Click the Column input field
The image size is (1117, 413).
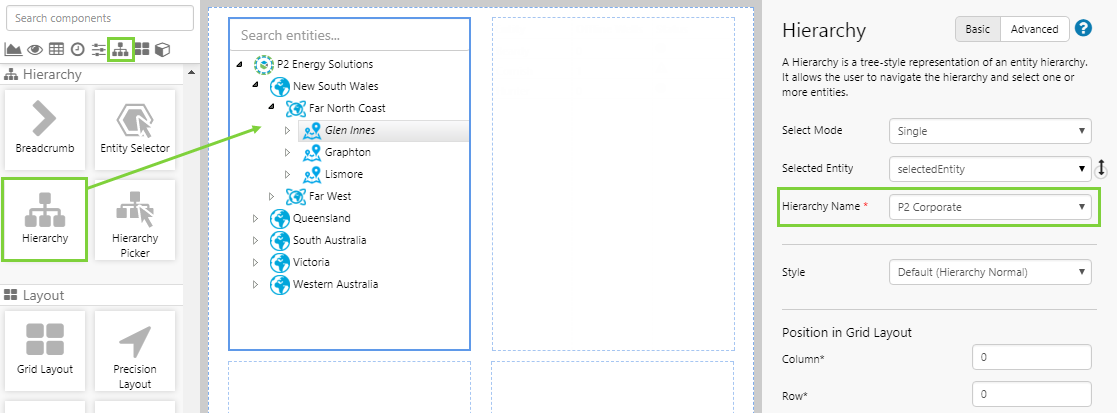(1032, 357)
